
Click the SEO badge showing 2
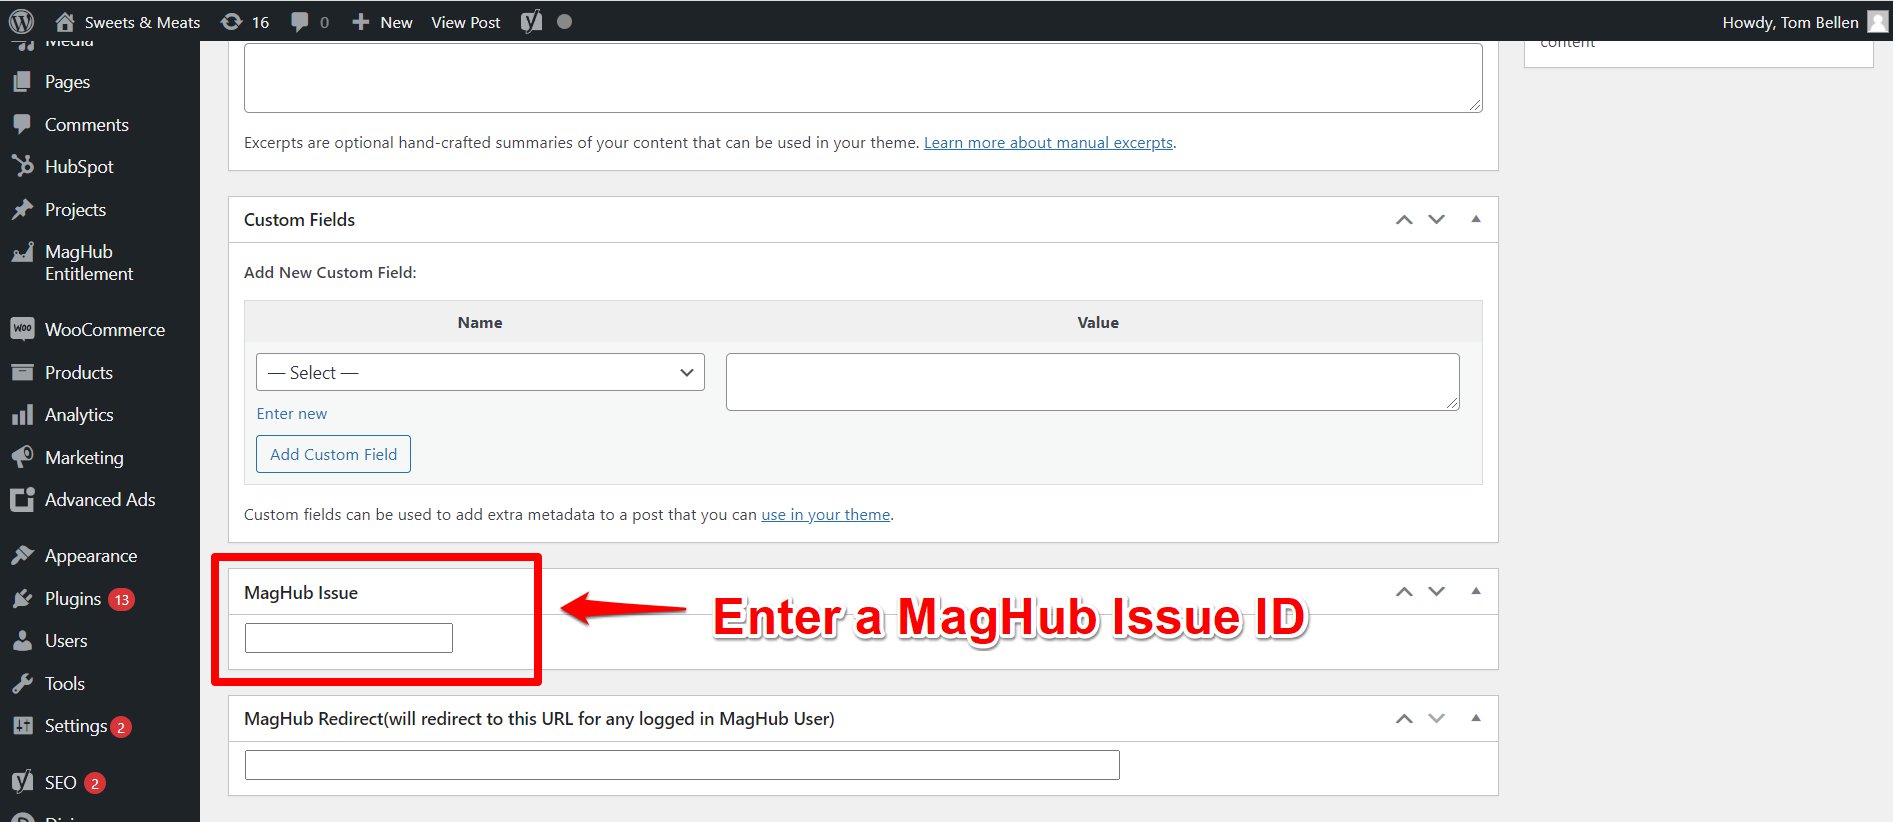95,783
